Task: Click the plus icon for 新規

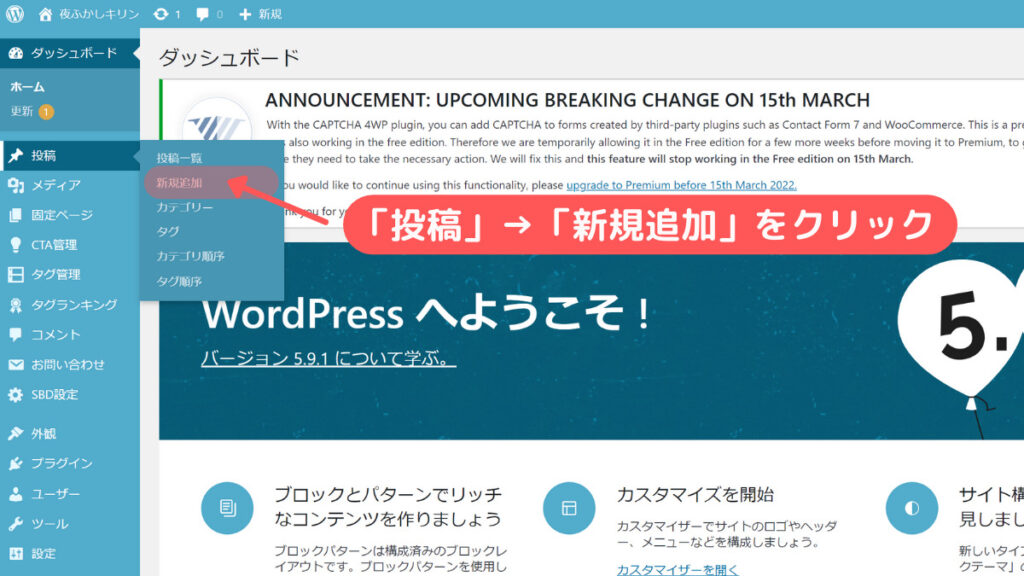Action: (245, 14)
